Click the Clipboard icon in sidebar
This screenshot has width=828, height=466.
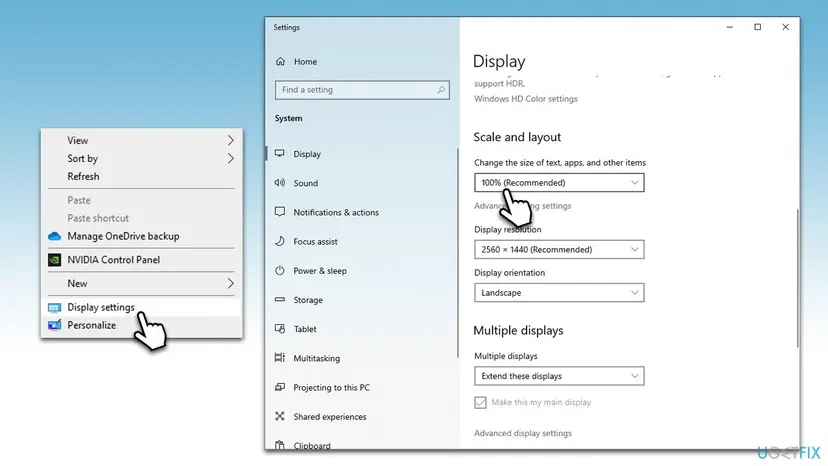pos(280,445)
